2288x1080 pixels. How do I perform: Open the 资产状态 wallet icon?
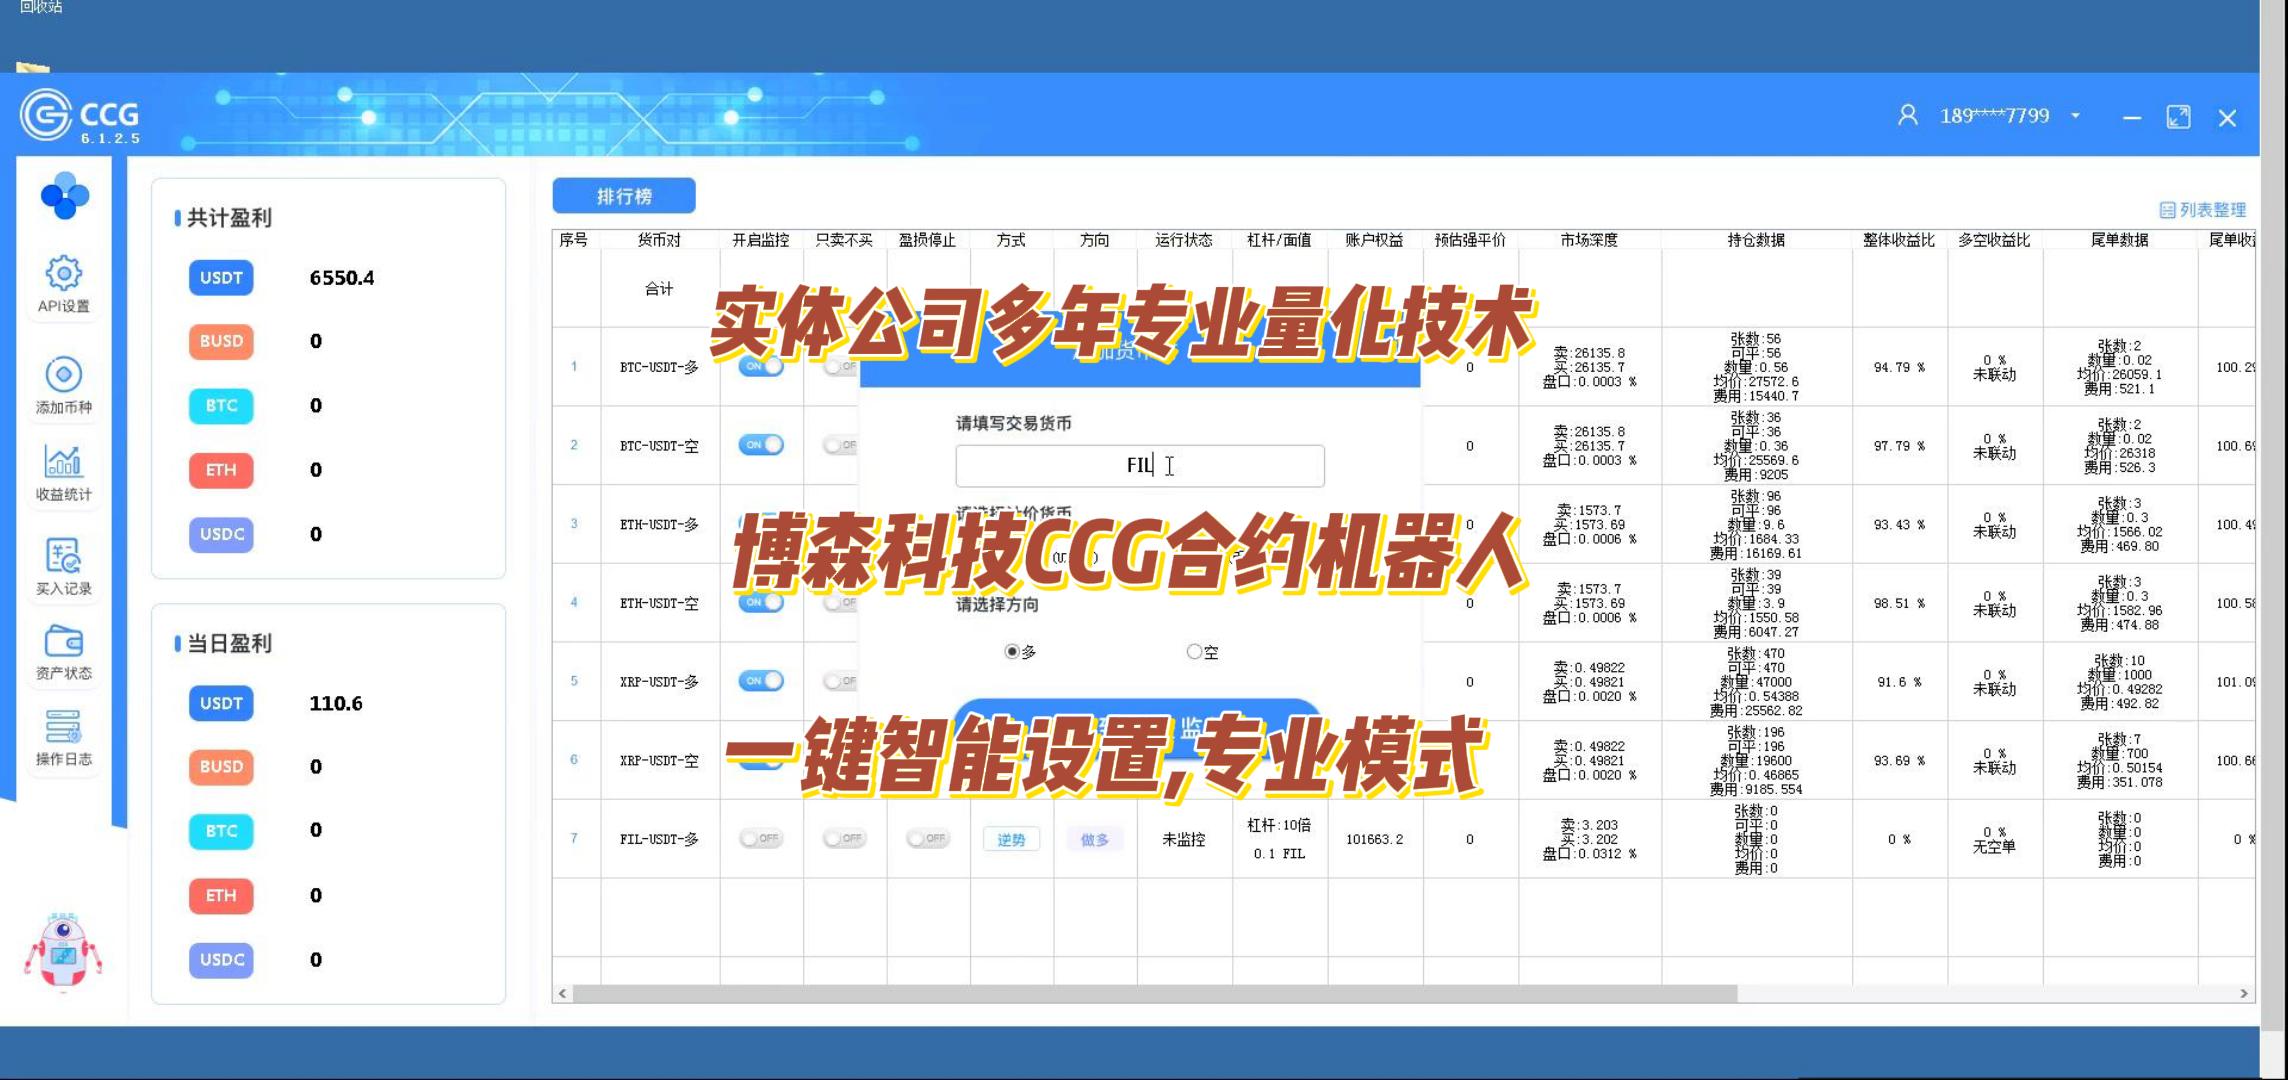coord(63,651)
